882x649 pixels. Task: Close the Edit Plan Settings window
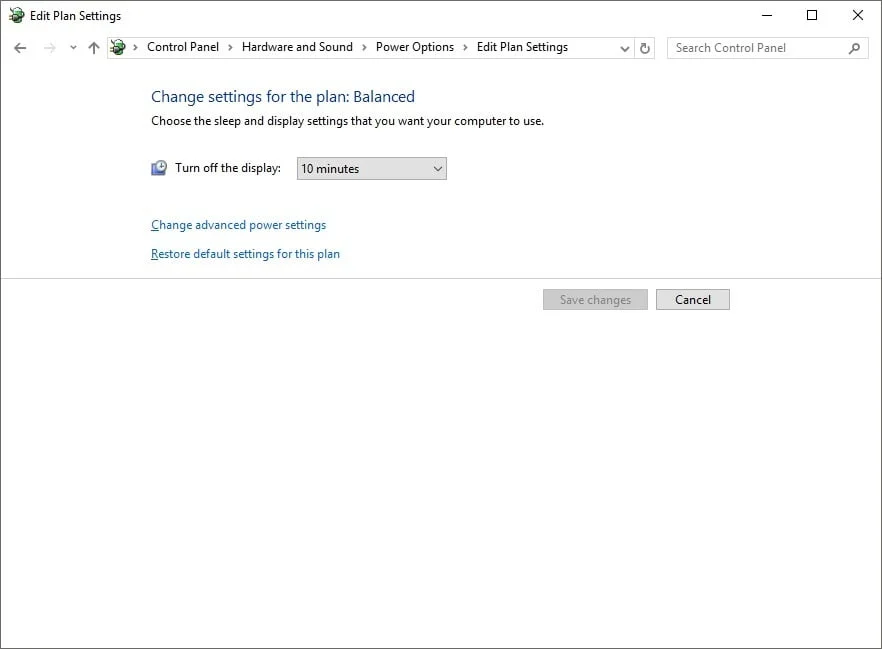pyautogui.click(x=858, y=15)
